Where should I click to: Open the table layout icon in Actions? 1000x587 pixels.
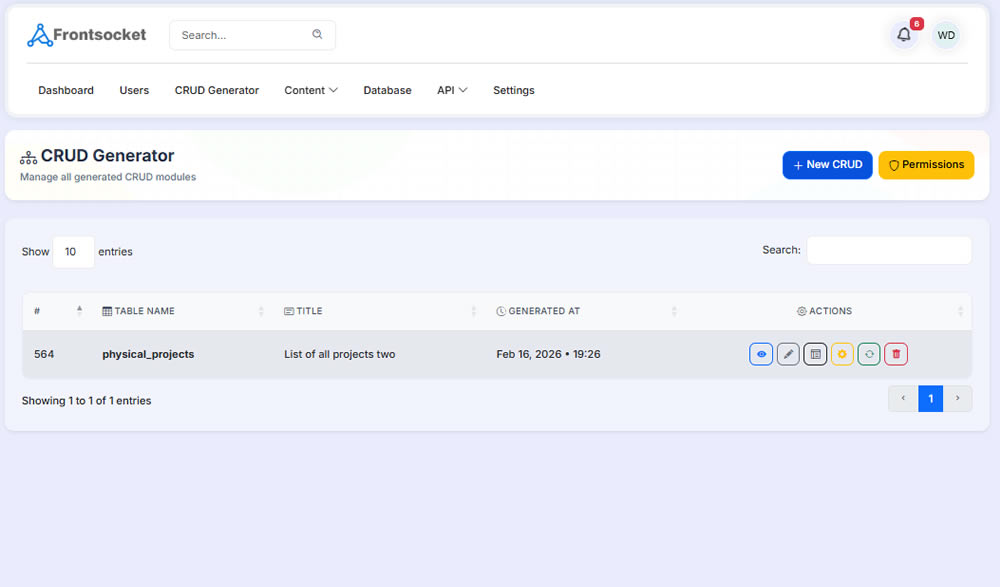click(x=815, y=354)
